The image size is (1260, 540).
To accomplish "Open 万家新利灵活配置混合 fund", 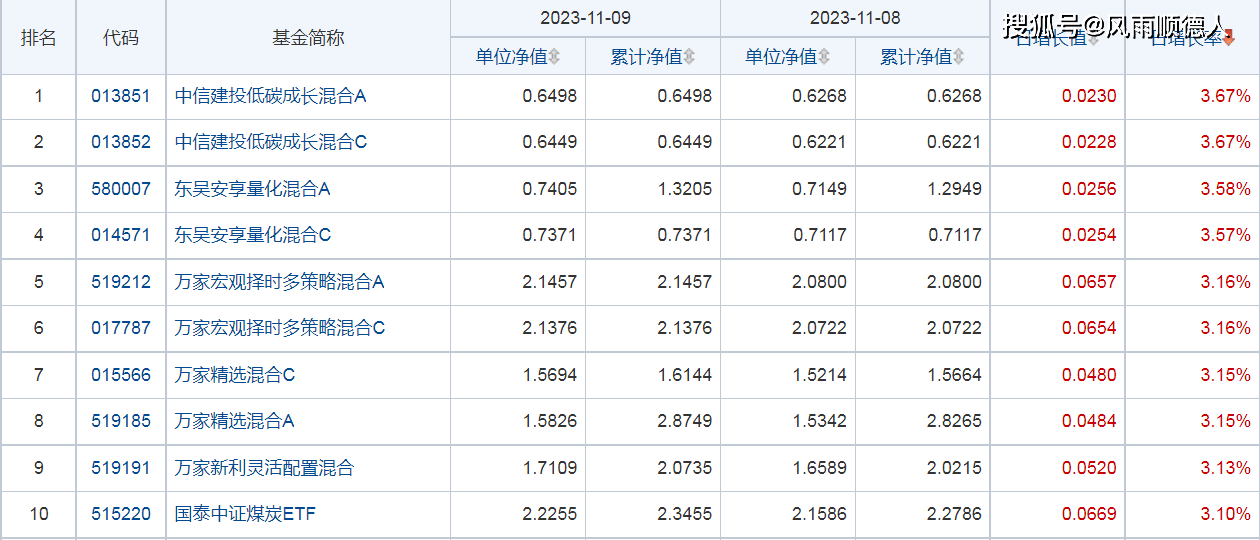I will click(264, 468).
